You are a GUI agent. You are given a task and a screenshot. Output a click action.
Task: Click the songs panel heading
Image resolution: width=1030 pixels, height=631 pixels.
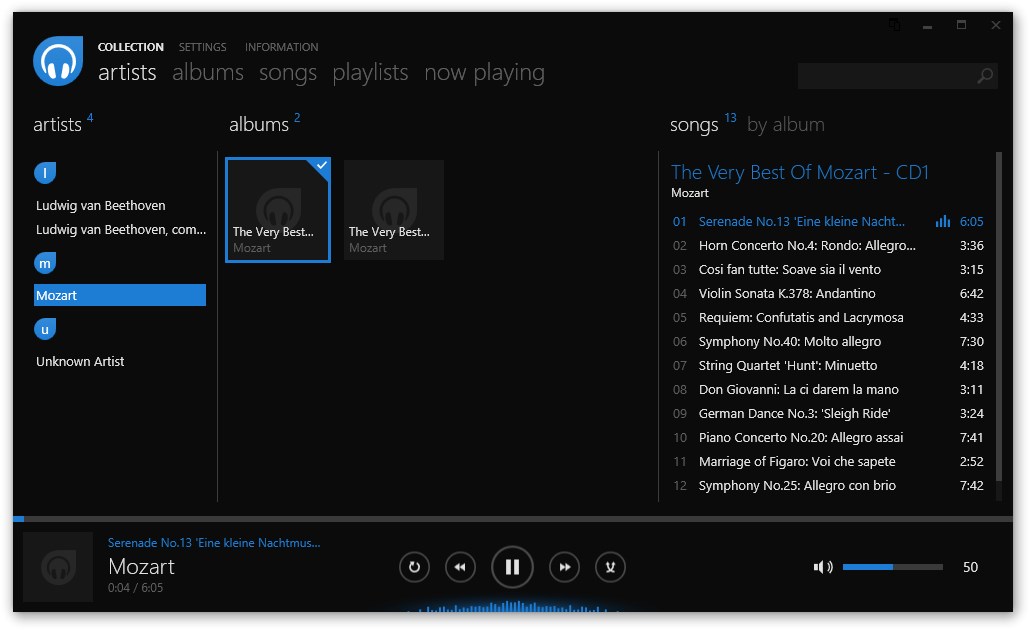(x=694, y=124)
